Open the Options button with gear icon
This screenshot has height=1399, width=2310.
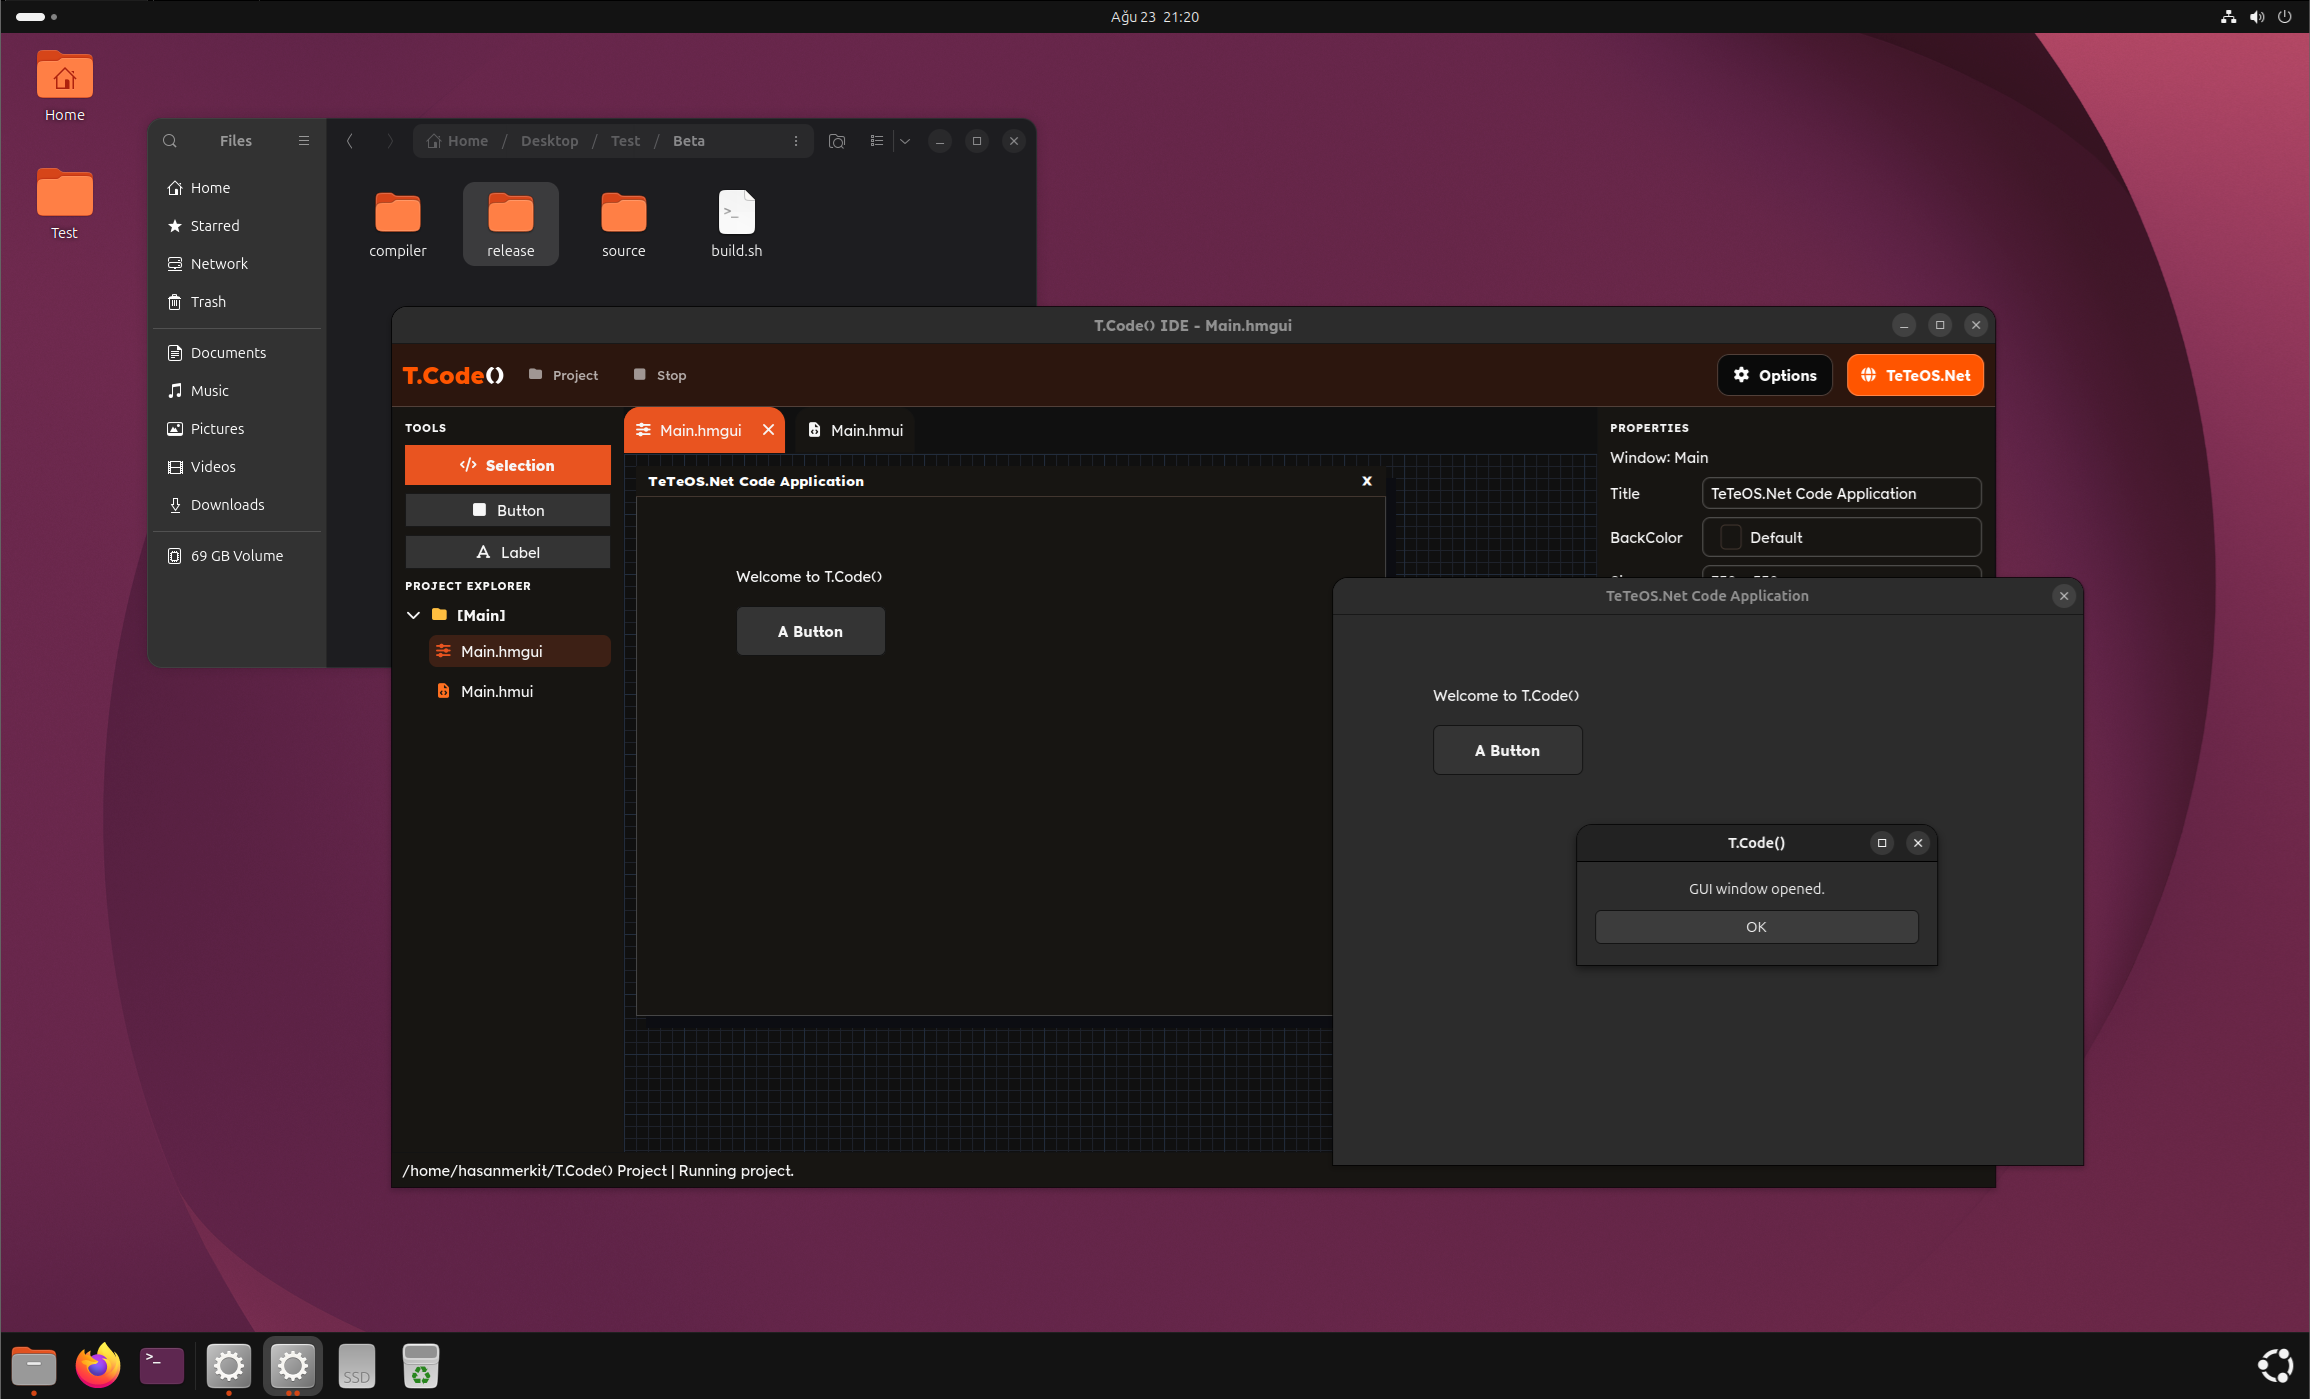tap(1774, 375)
